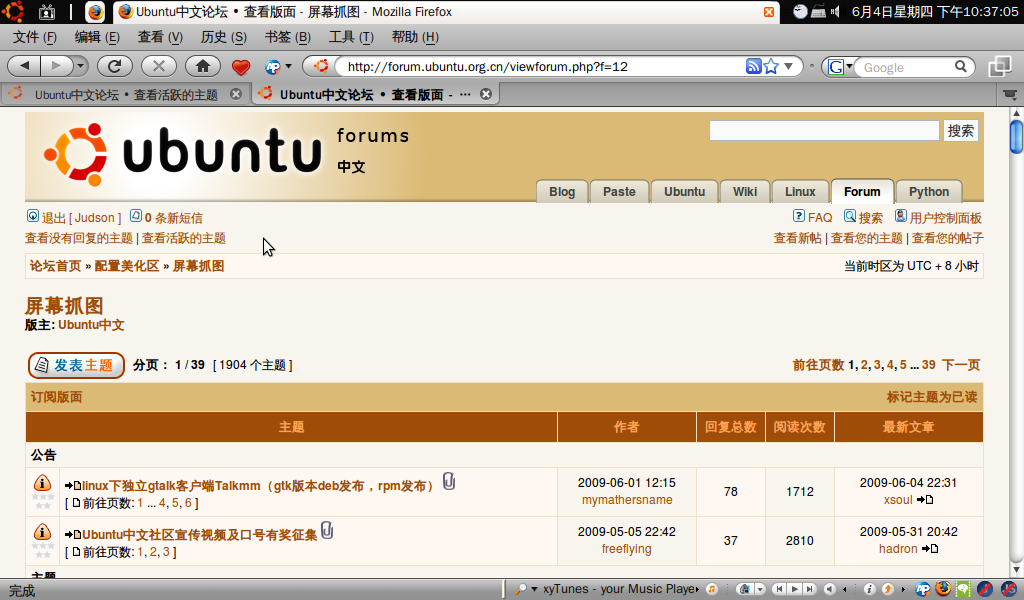Click the forum 搜索 button next to search field
Image resolution: width=1024 pixels, height=600 pixels.
click(961, 131)
